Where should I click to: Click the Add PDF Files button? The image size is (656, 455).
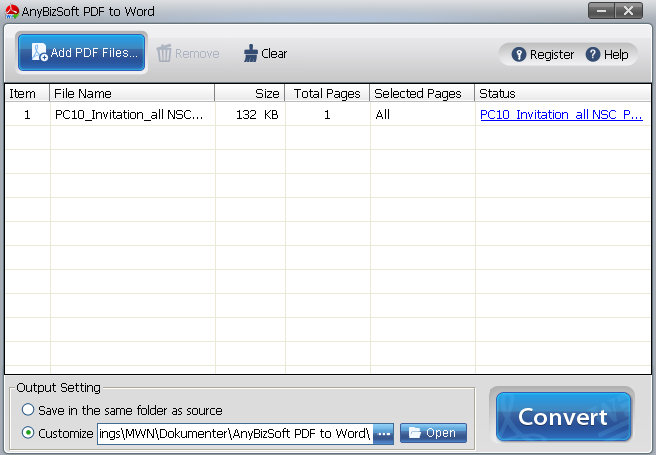(x=82, y=53)
